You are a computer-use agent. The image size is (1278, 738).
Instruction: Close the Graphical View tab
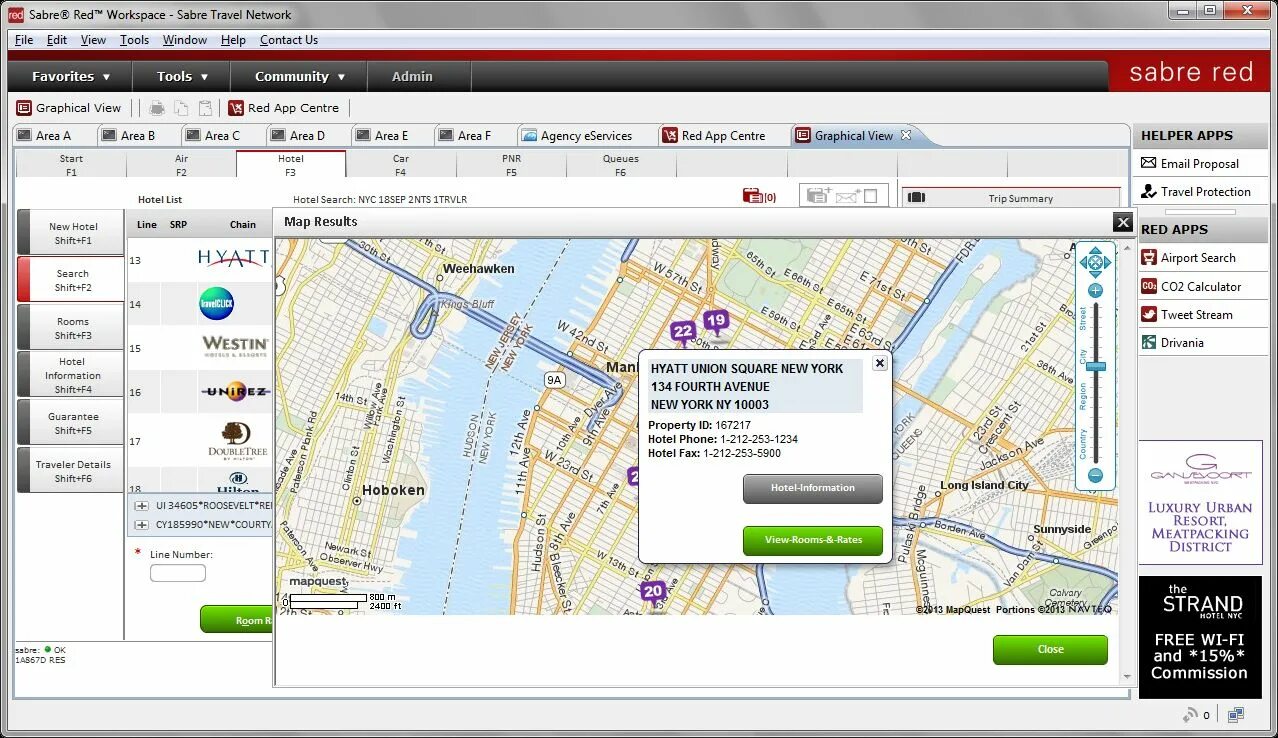906,135
